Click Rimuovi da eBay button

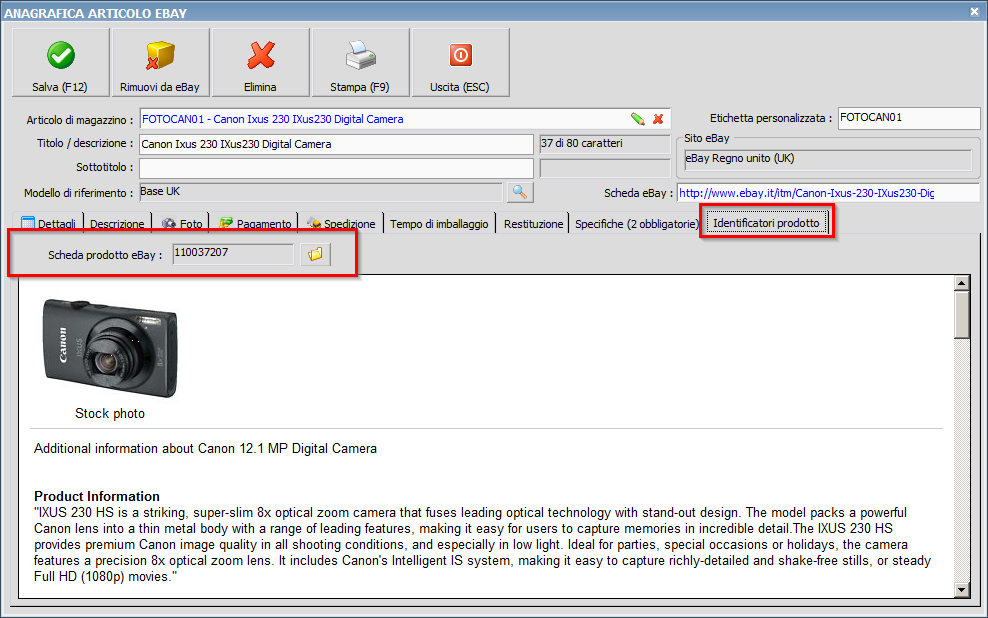point(160,62)
